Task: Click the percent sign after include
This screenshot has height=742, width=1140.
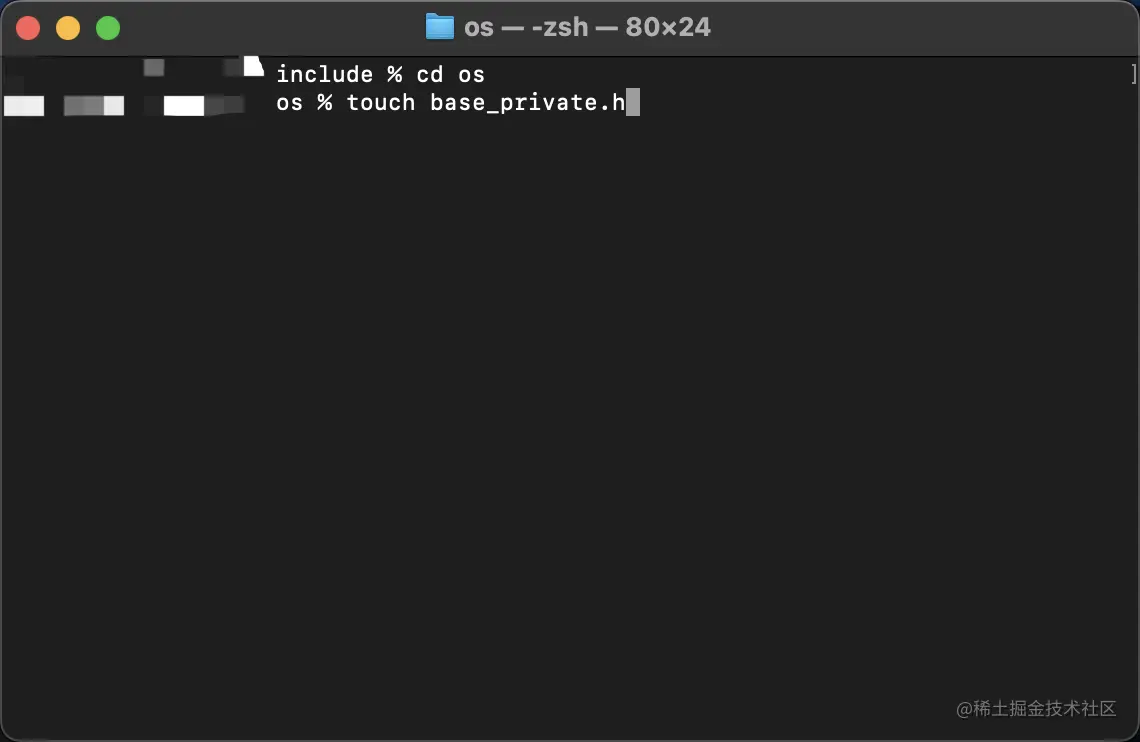Action: point(394,74)
